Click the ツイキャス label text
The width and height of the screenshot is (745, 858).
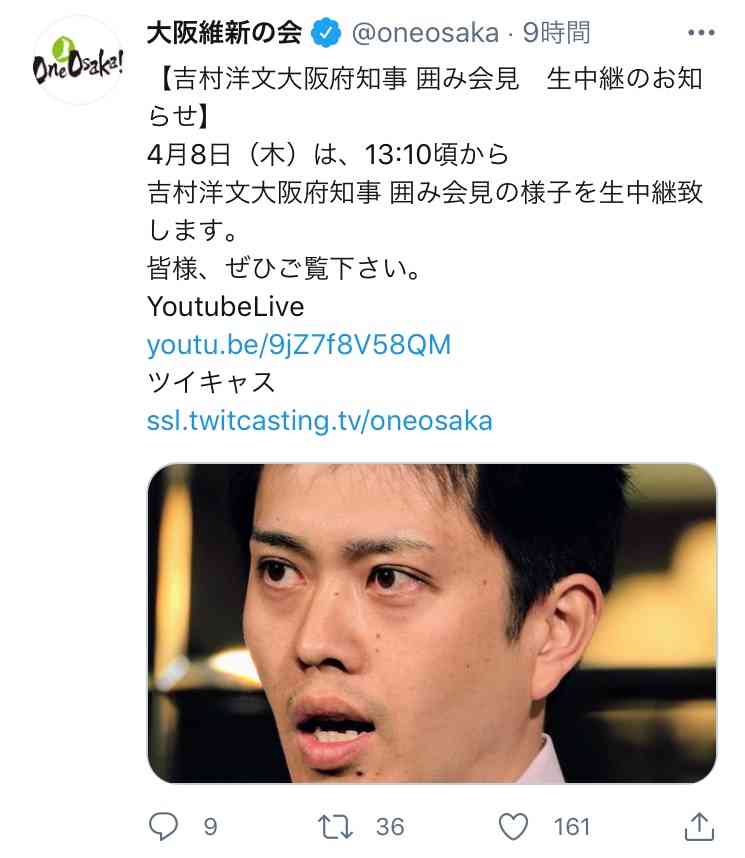(211, 382)
